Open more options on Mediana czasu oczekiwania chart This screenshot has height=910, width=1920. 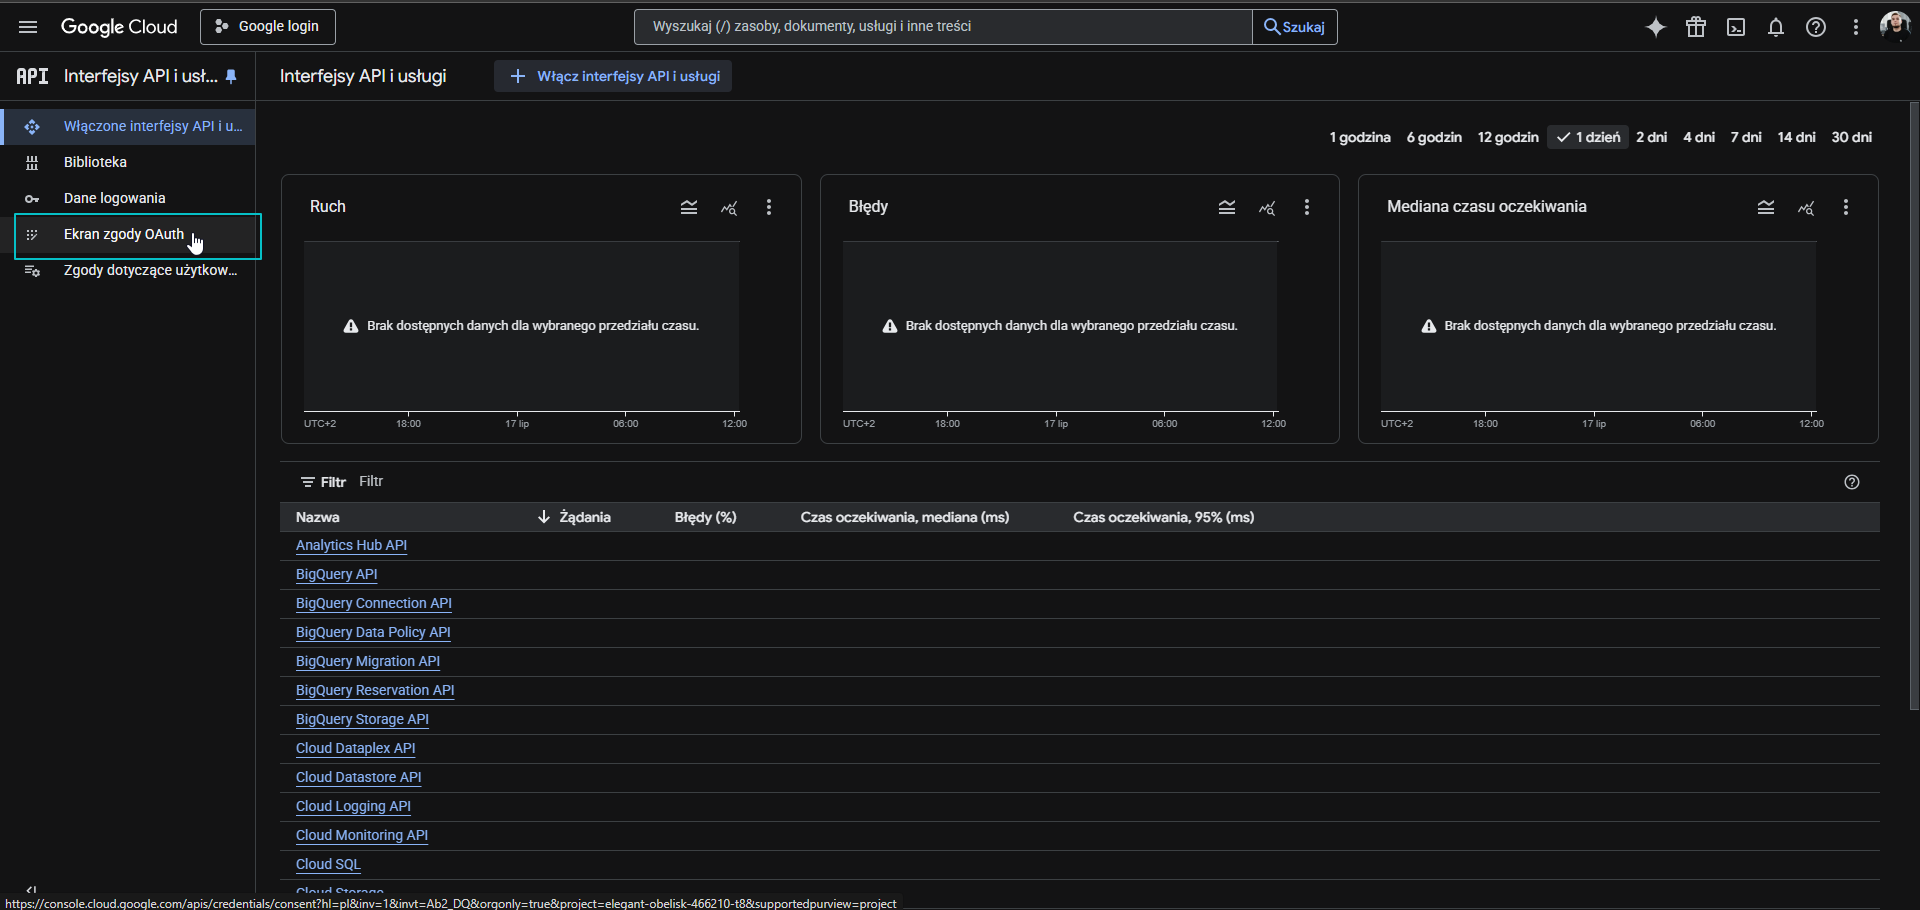click(x=1846, y=207)
